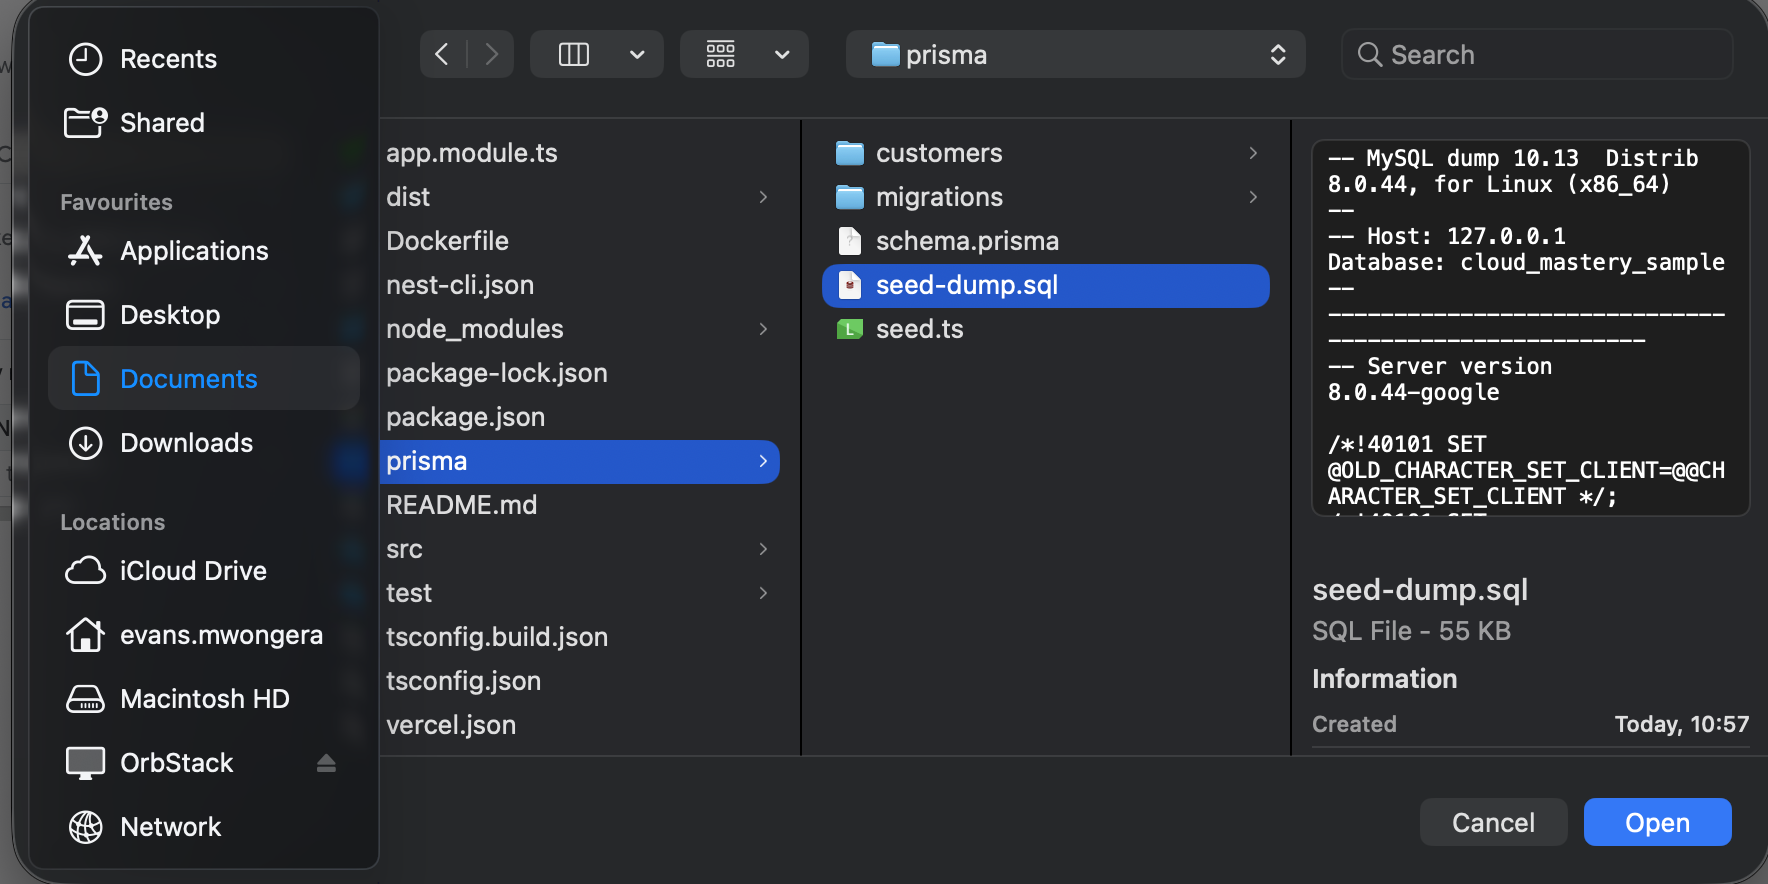Open the view mode dropdown chevron
The height and width of the screenshot is (884, 1768).
click(637, 55)
